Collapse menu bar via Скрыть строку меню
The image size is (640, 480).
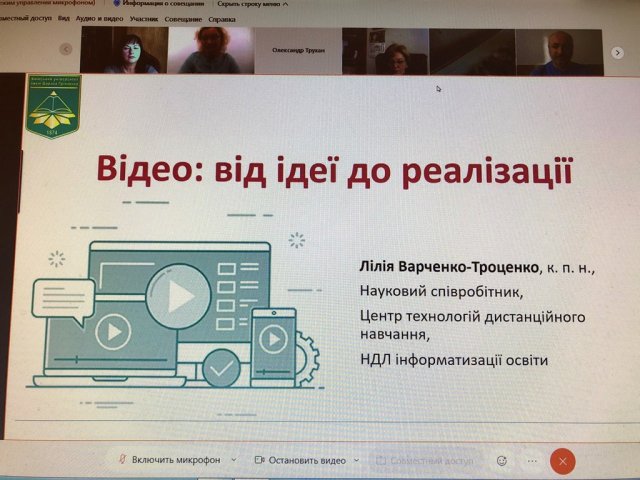click(x=246, y=4)
